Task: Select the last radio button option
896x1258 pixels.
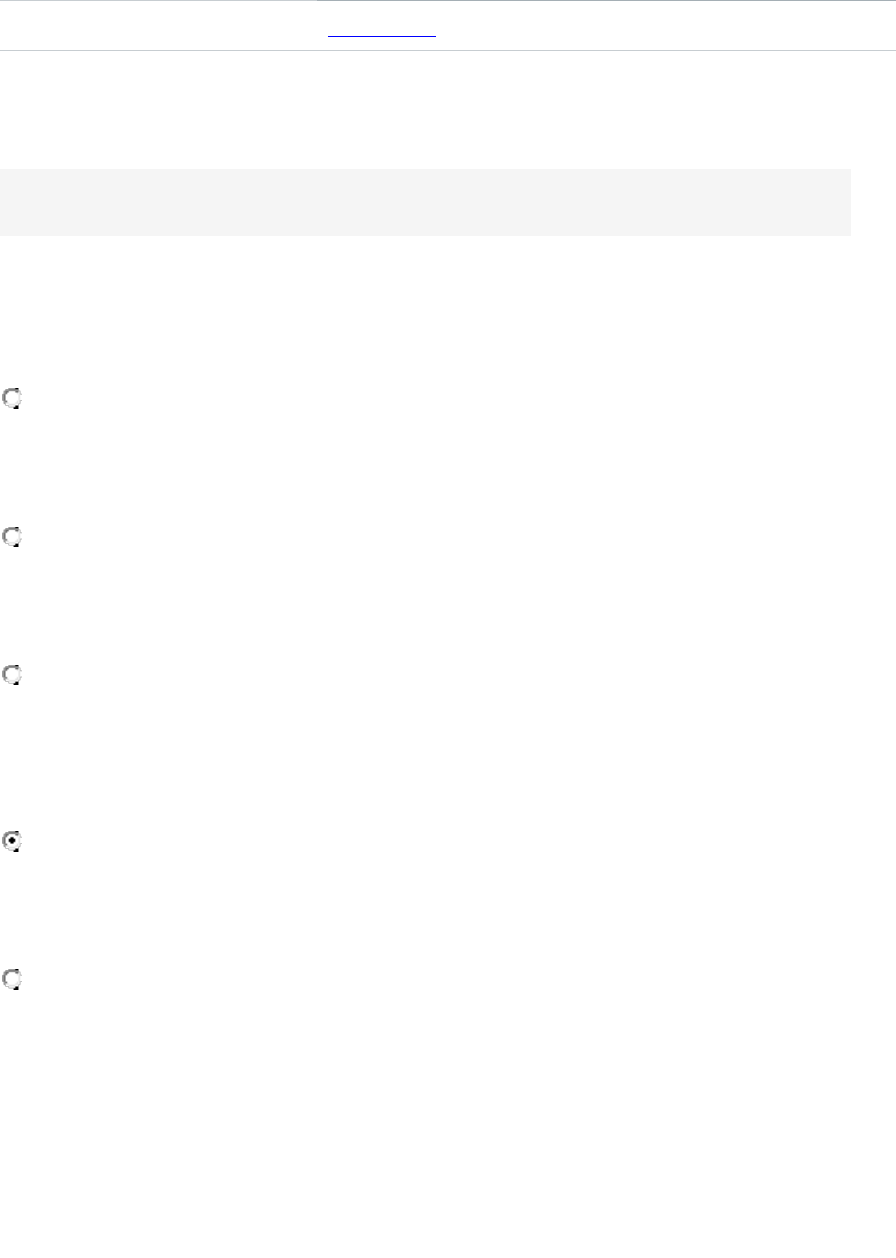Action: pyautogui.click(x=13, y=981)
